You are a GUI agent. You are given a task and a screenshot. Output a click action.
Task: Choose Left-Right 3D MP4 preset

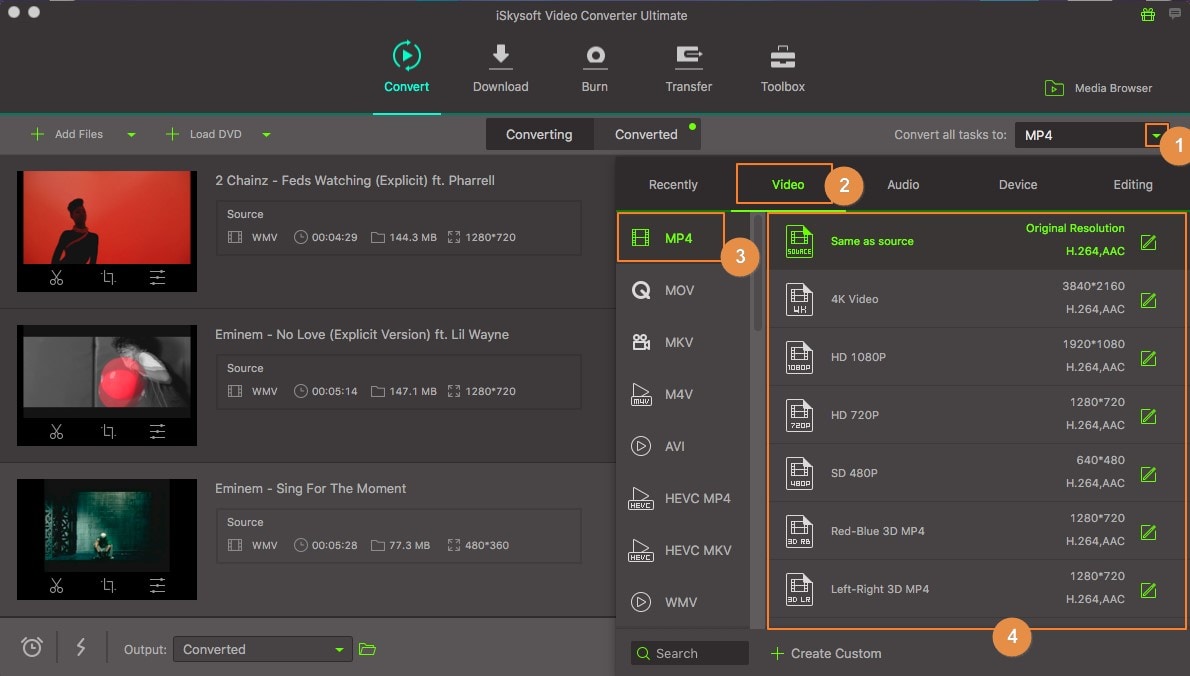976,589
